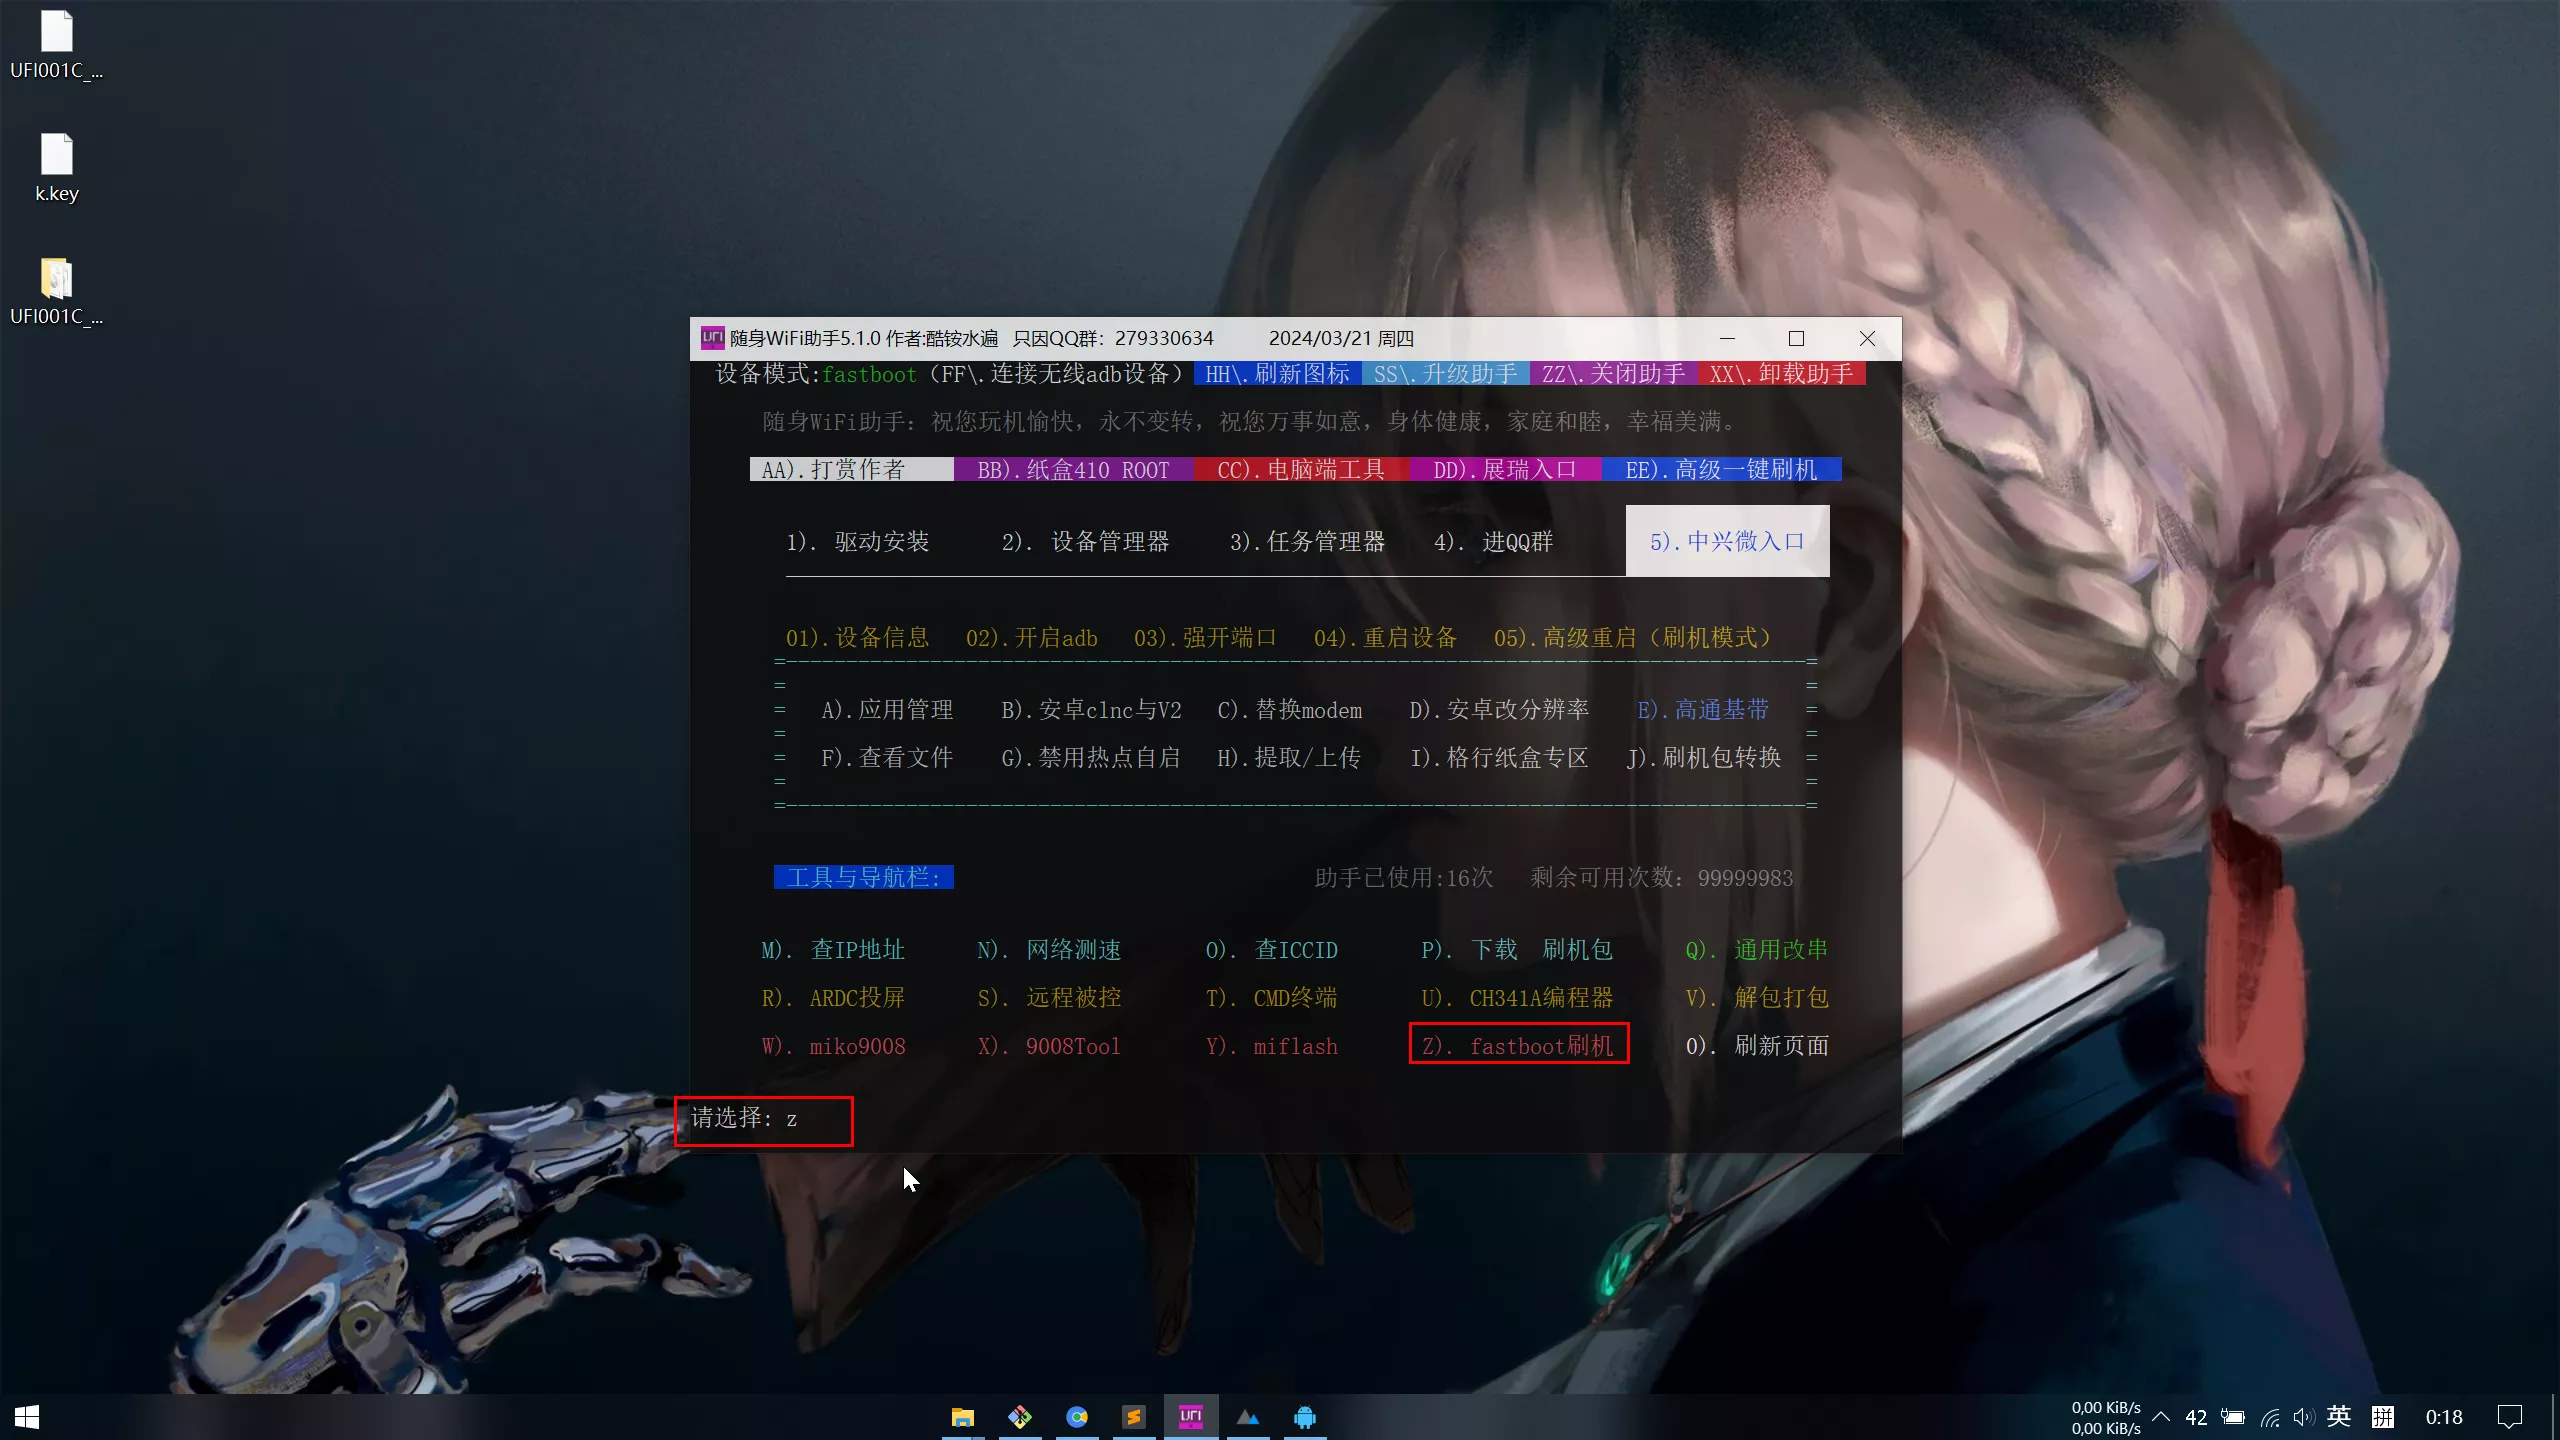The image size is (2560, 1440).
Task: Toggle the 英 input language indicator
Action: [x=2338, y=1417]
